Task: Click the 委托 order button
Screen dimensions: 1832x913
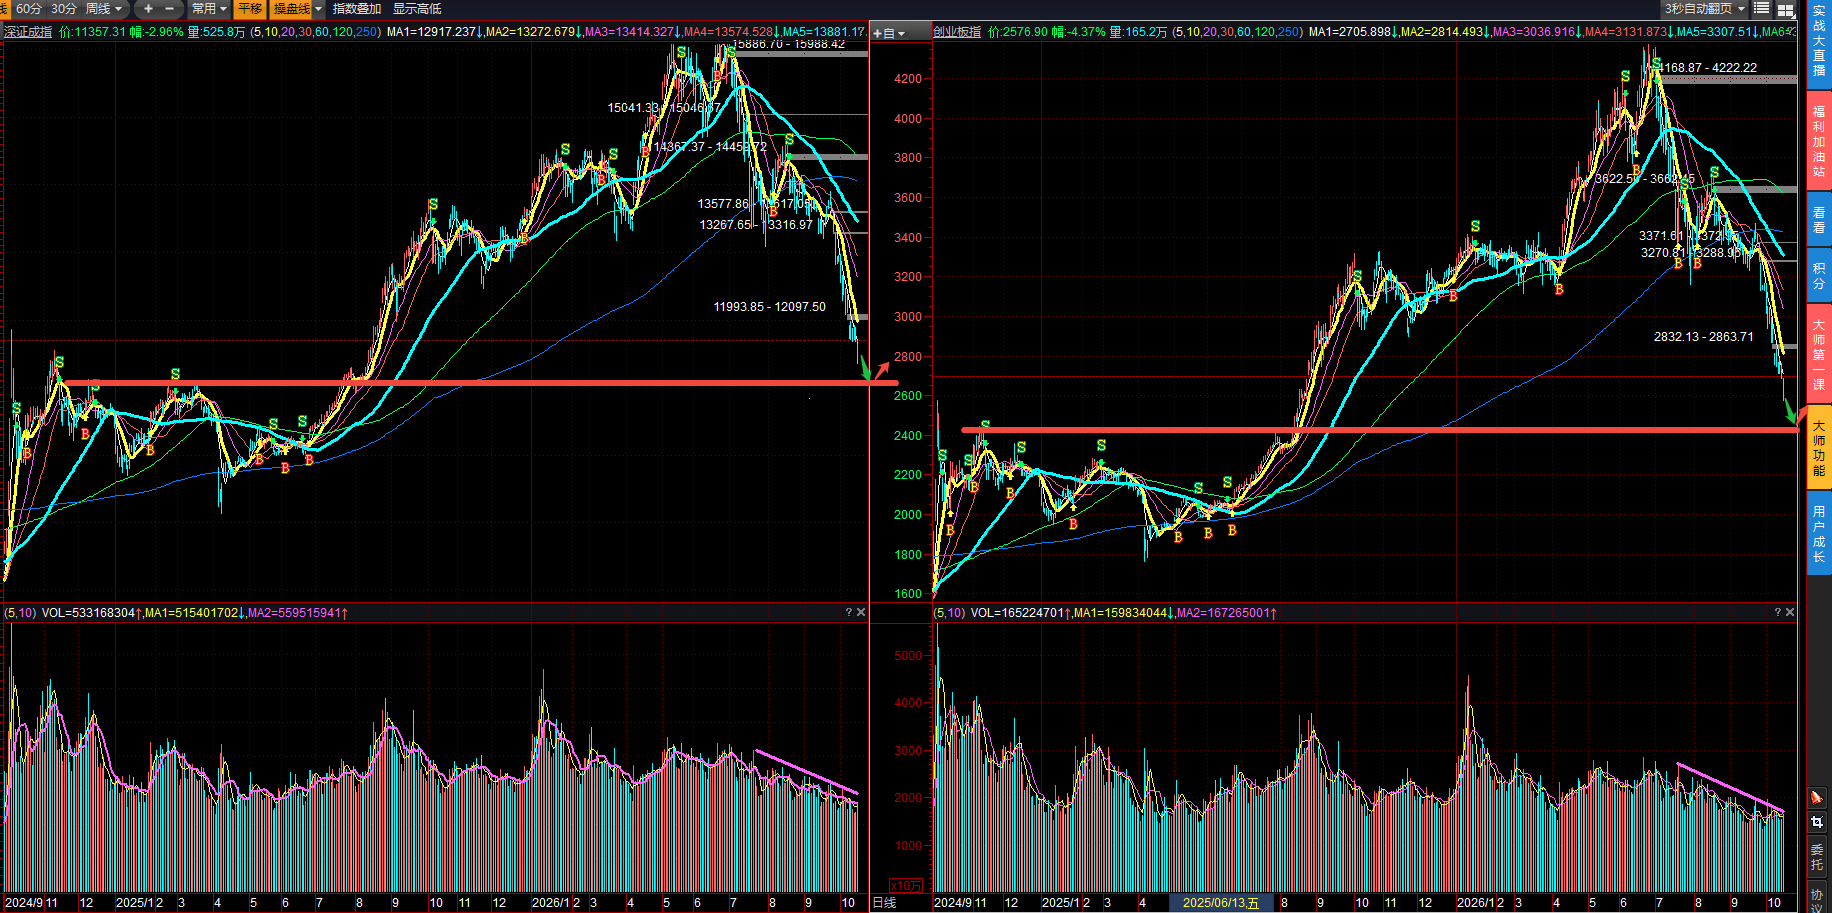Action: 1817,857
